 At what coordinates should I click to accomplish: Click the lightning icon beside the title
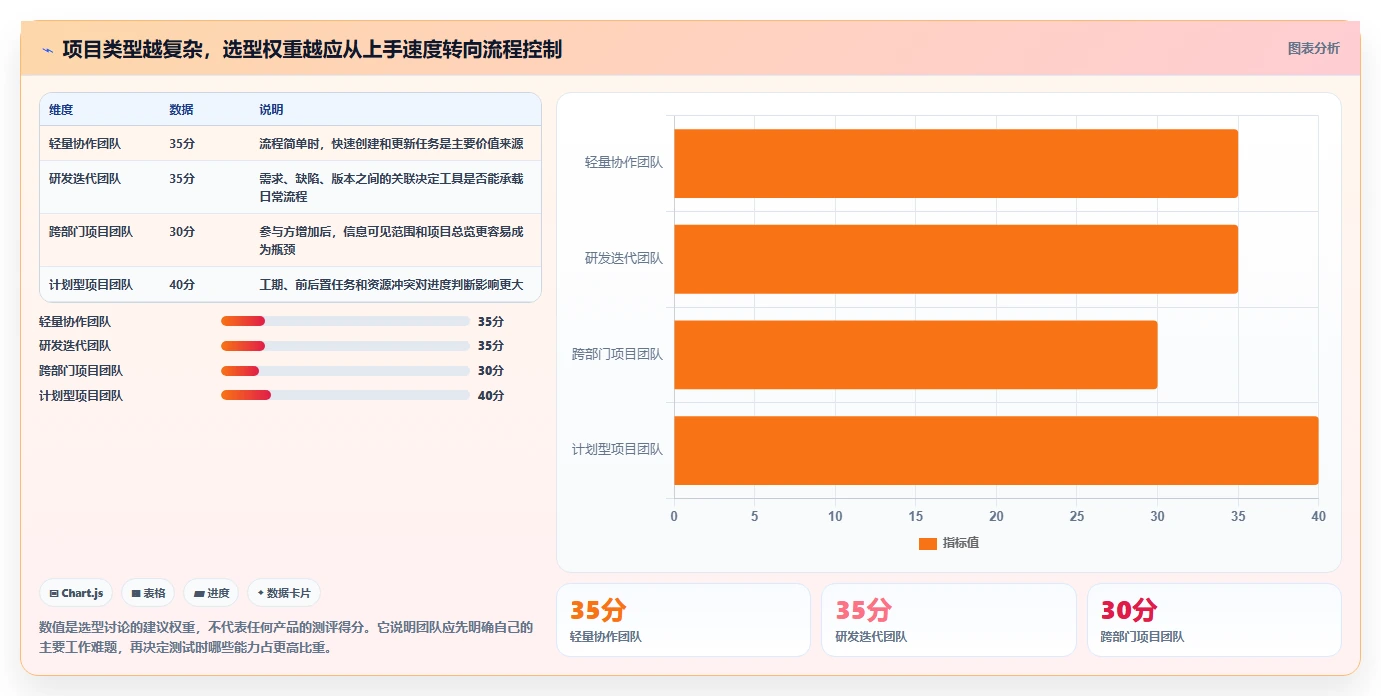point(47,49)
